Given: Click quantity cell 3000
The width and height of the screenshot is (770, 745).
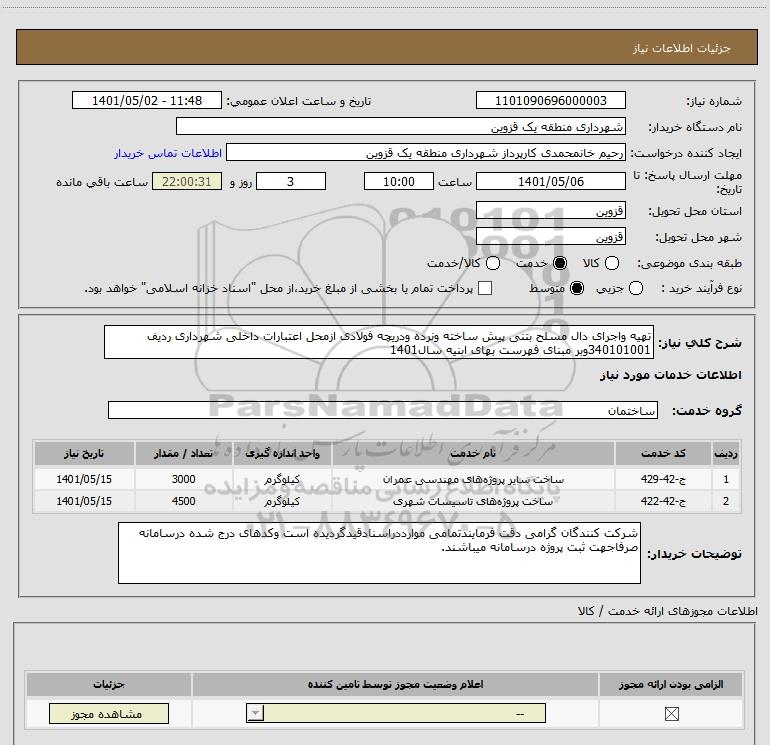Looking at the screenshot, I should 183,479.
